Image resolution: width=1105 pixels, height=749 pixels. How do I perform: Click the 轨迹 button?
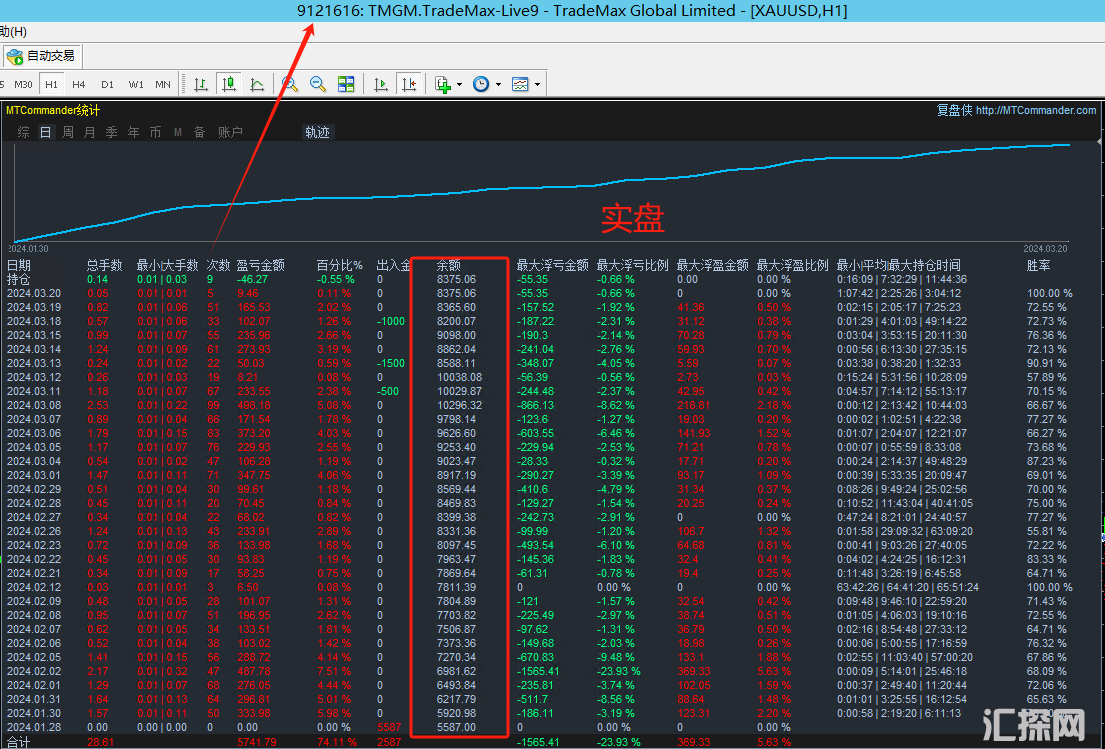point(317,132)
